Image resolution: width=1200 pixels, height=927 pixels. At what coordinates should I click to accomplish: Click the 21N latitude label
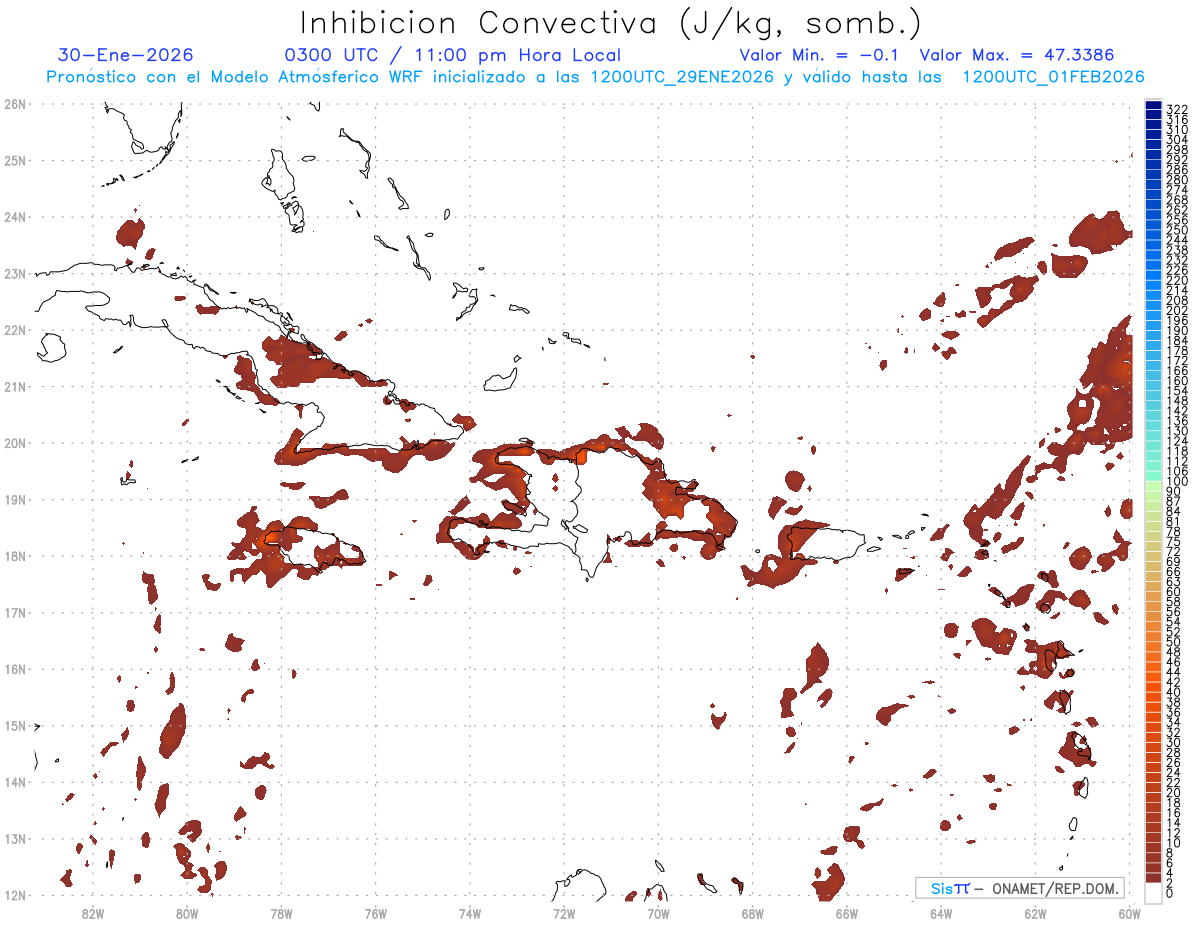coord(15,386)
